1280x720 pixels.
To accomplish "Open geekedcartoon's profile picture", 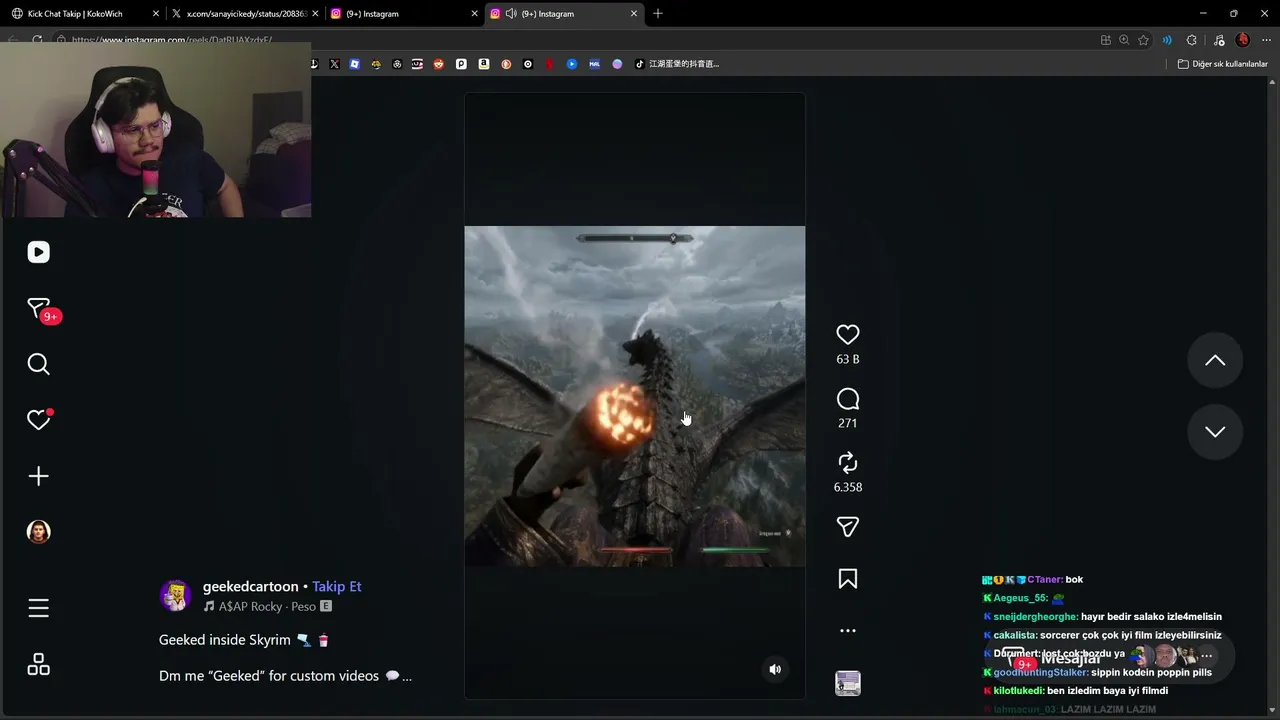I will tap(175, 595).
